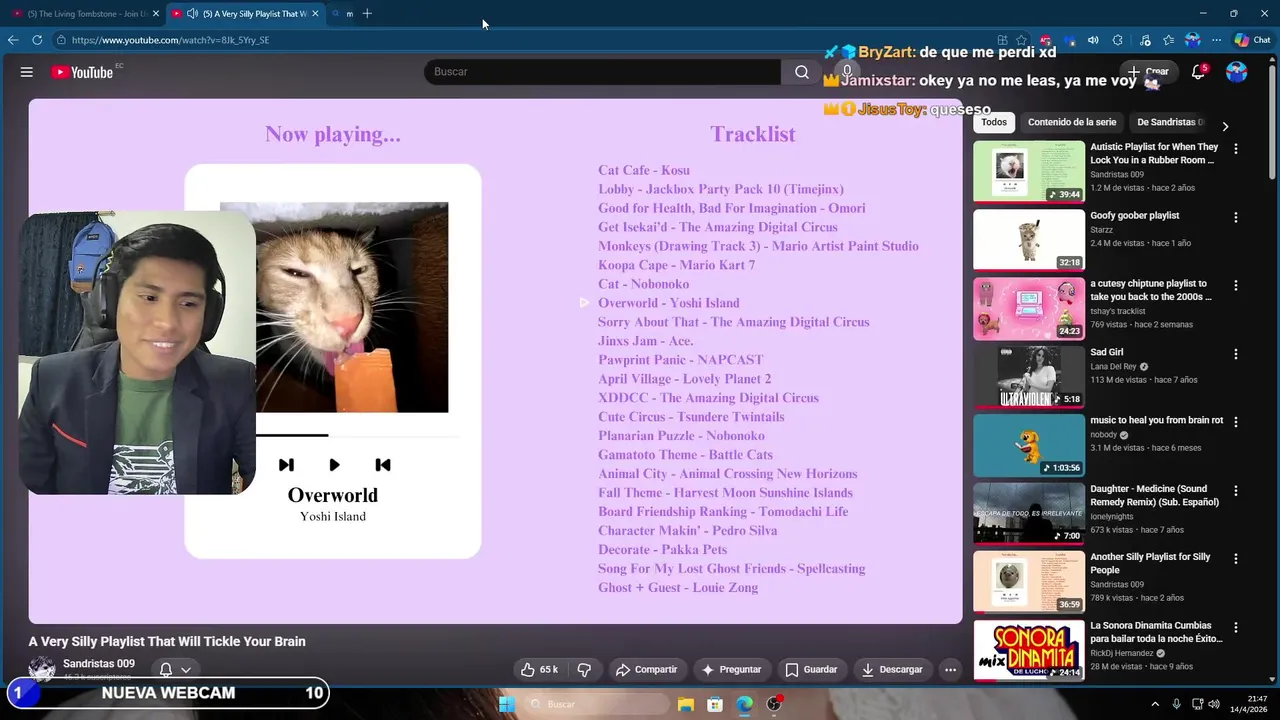This screenshot has width=1280, height=720.
Task: Open Microsoft Store from taskbar
Action: 715,704
